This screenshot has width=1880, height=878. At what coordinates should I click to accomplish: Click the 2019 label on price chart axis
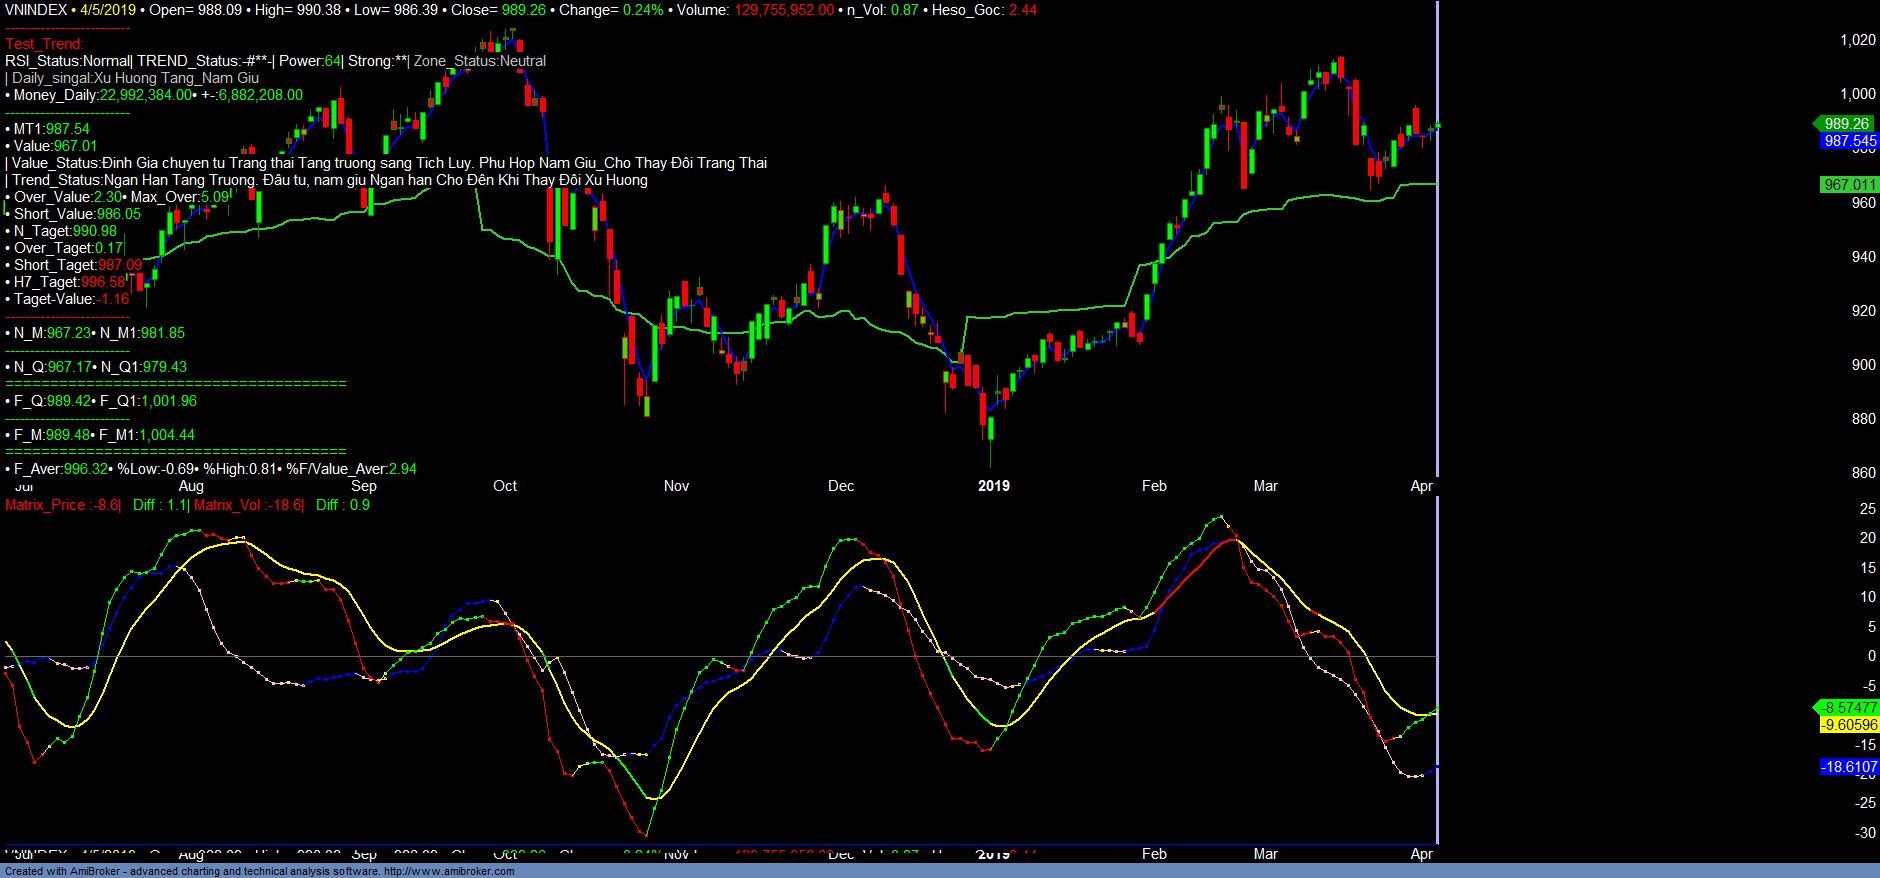tap(993, 486)
